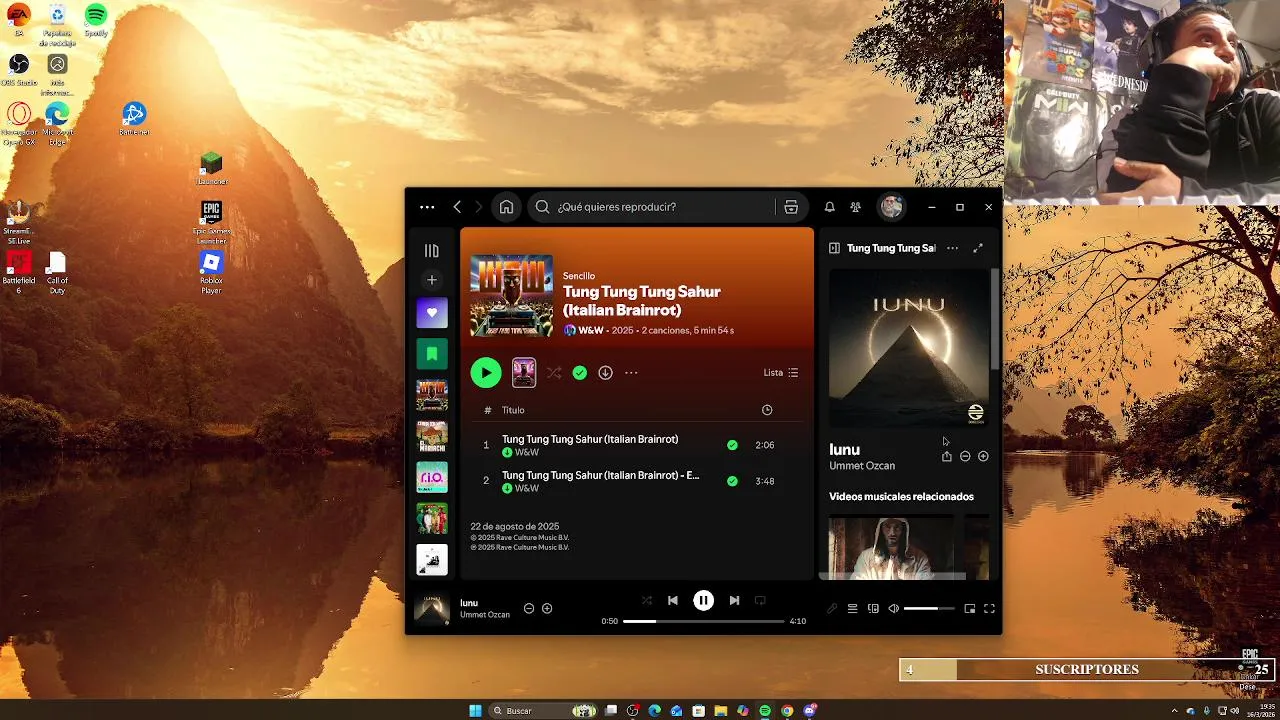Toggle repeat in the player controls
This screenshot has width=1280, height=720.
[760, 600]
